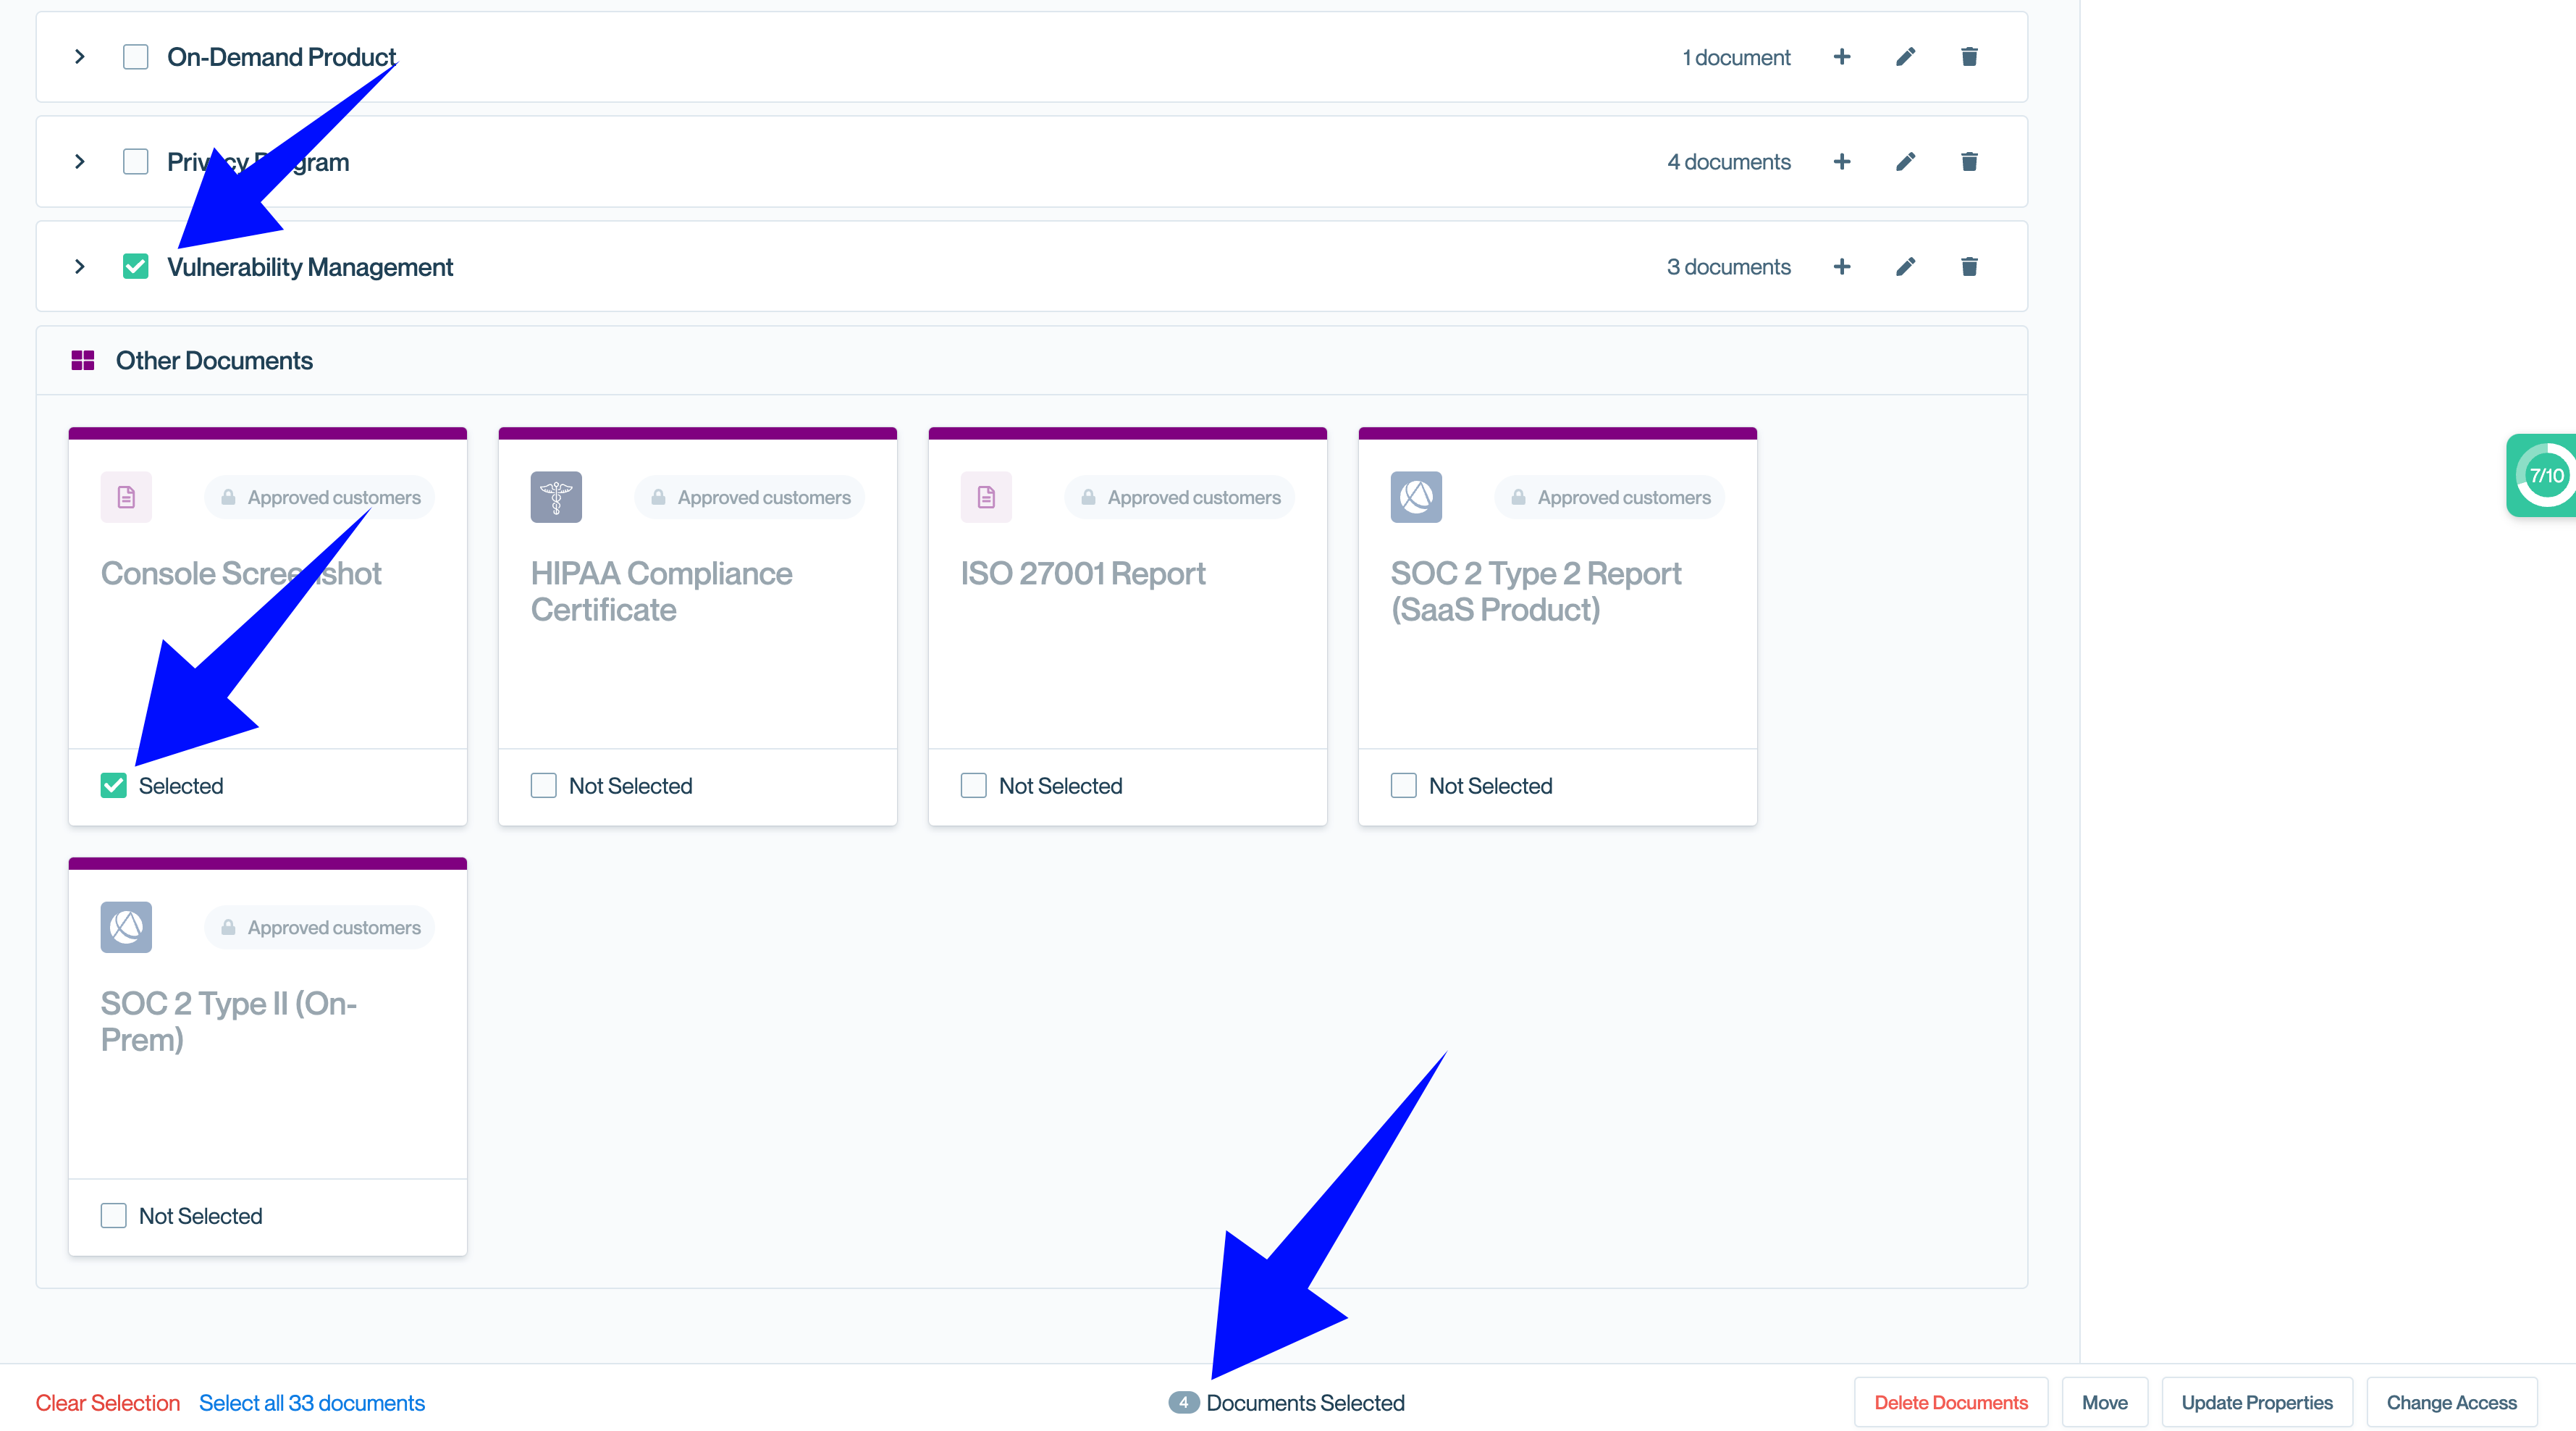2576x1431 pixels.
Task: Edit the Privacy Program folder
Action: coord(1905,162)
